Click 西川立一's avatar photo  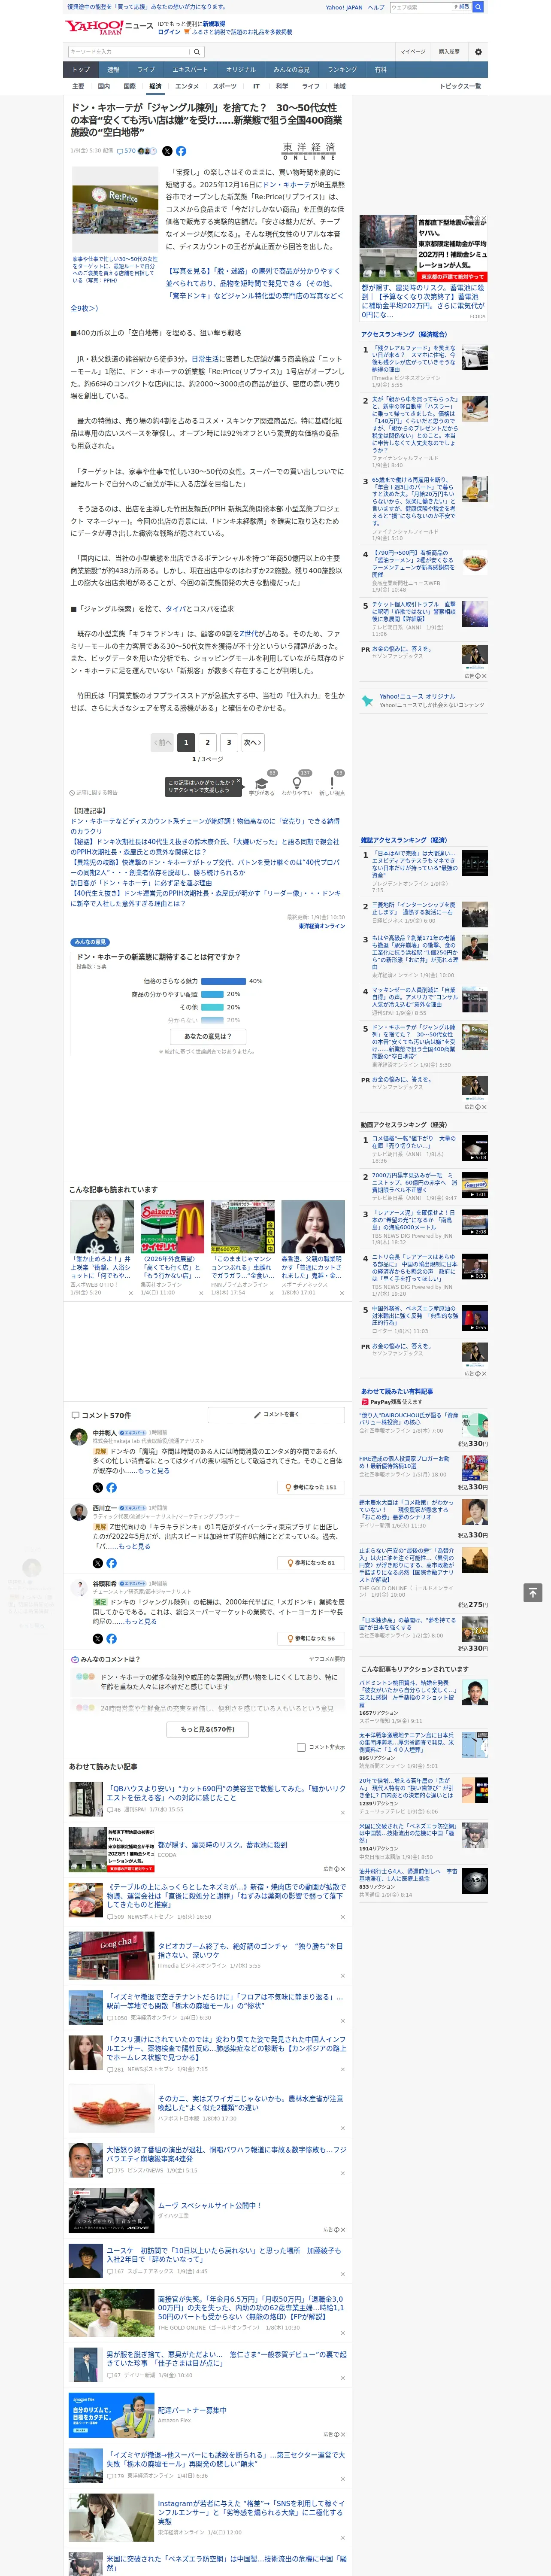tap(79, 1512)
